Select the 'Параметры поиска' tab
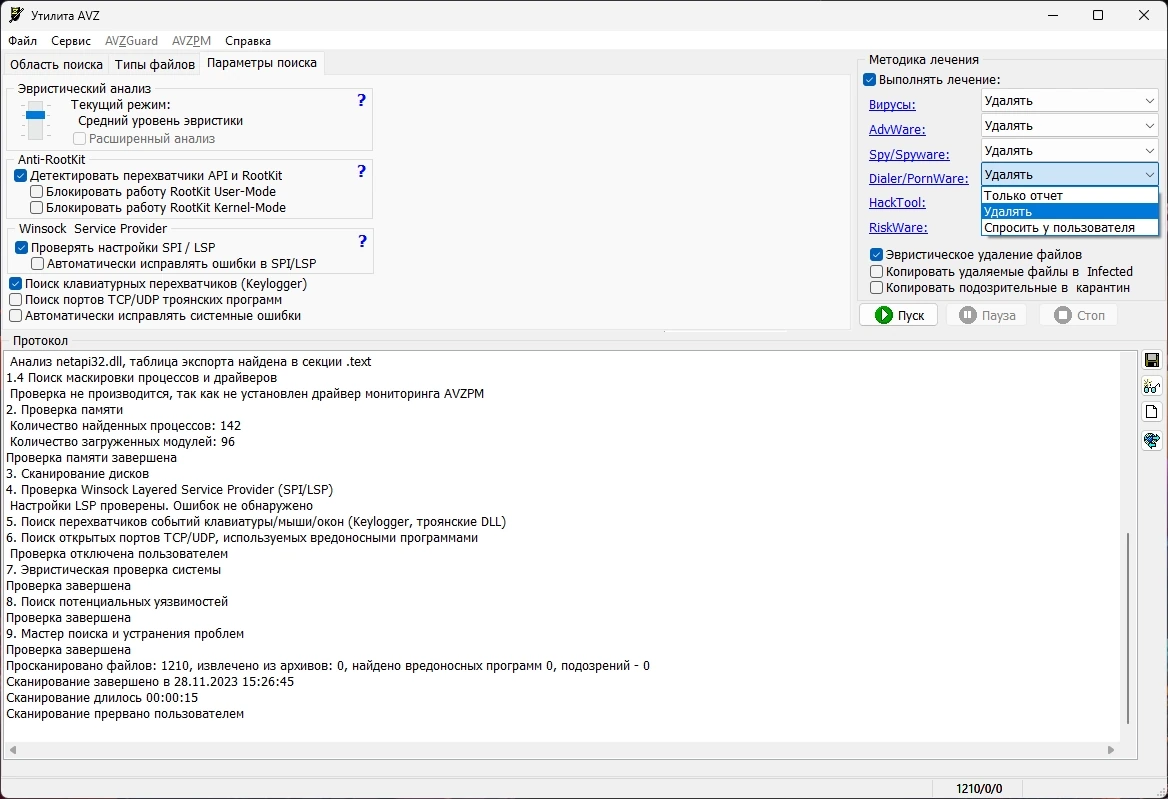Screen dimensions: 1168x799 click(261, 63)
